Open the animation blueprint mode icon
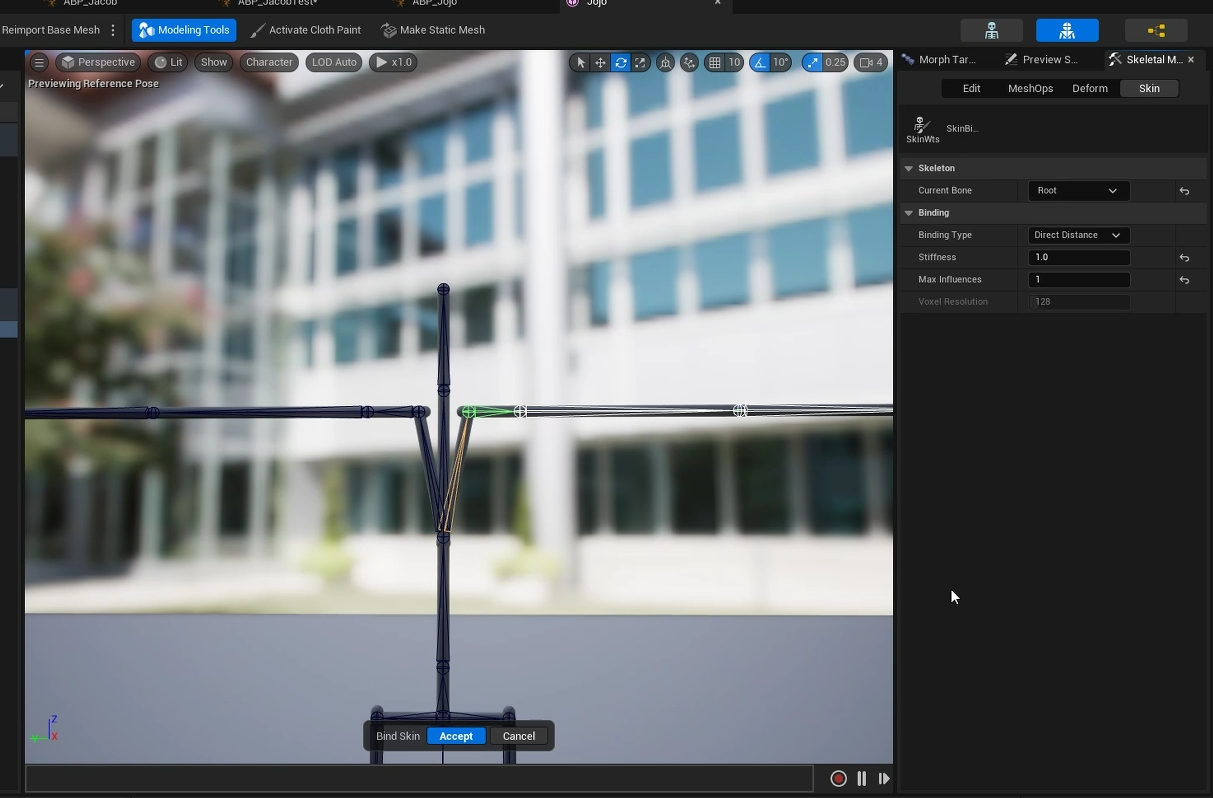Image resolution: width=1213 pixels, height=798 pixels. click(x=1156, y=31)
